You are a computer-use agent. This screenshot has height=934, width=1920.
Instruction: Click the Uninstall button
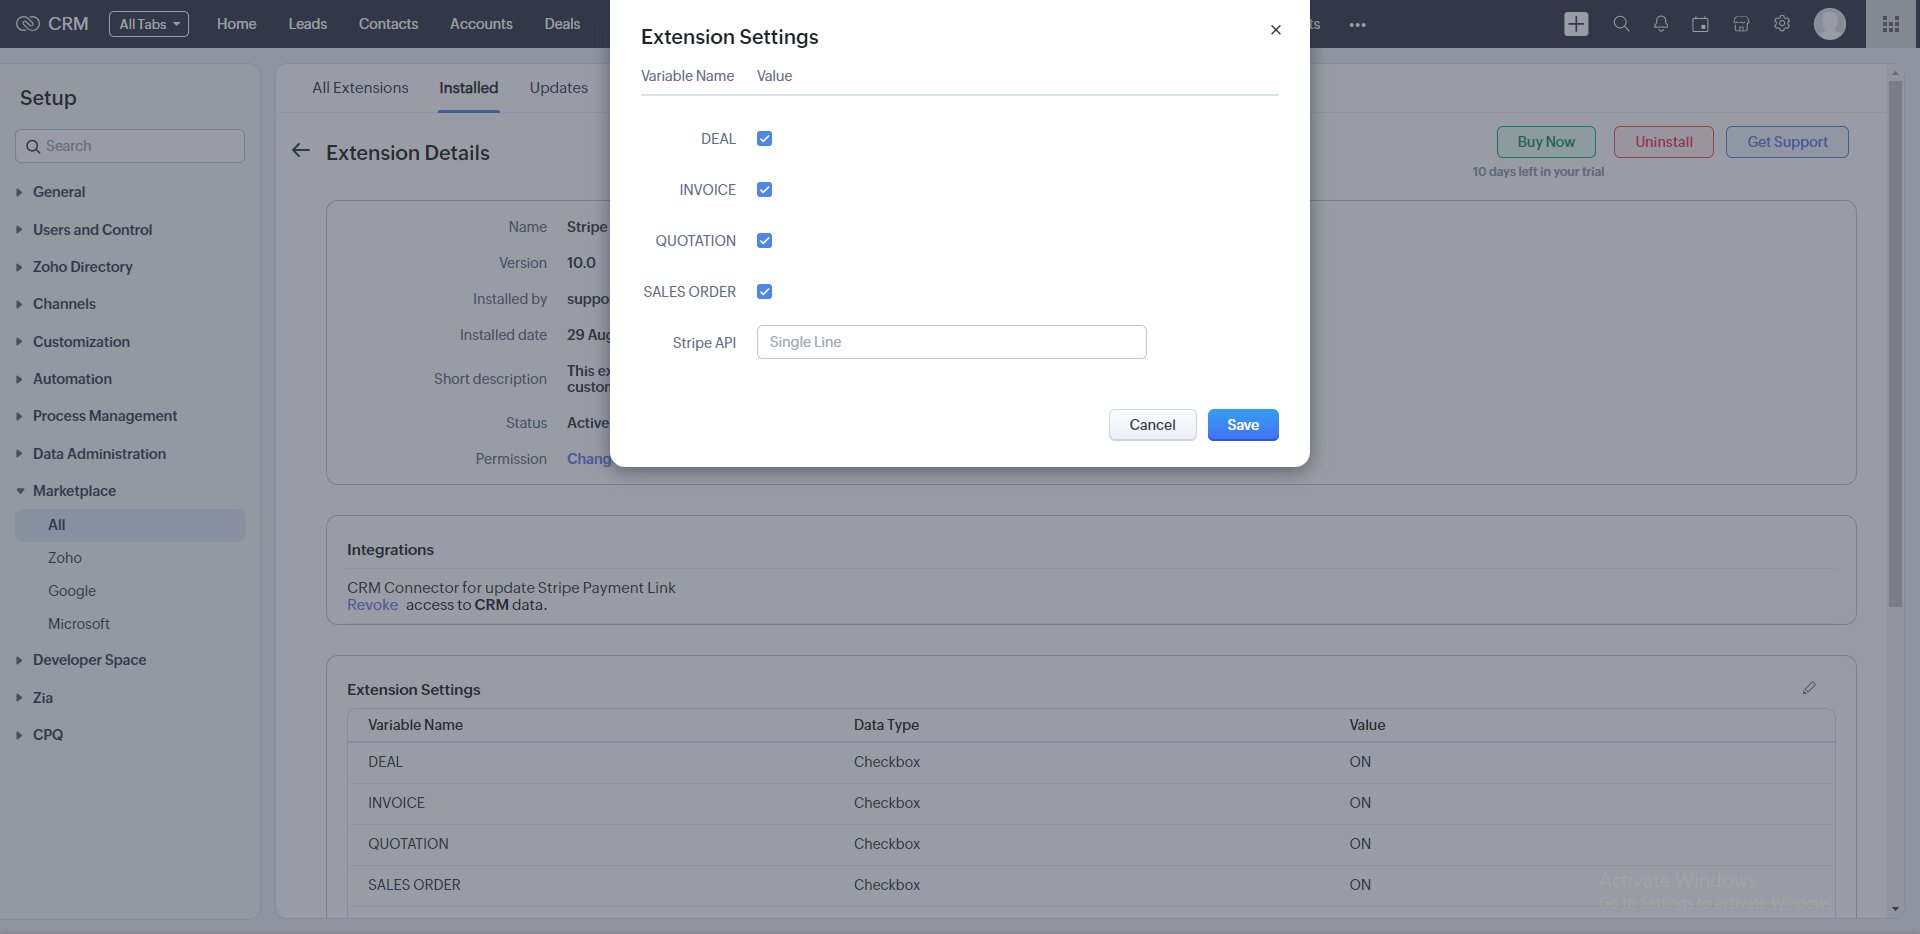pyautogui.click(x=1664, y=142)
